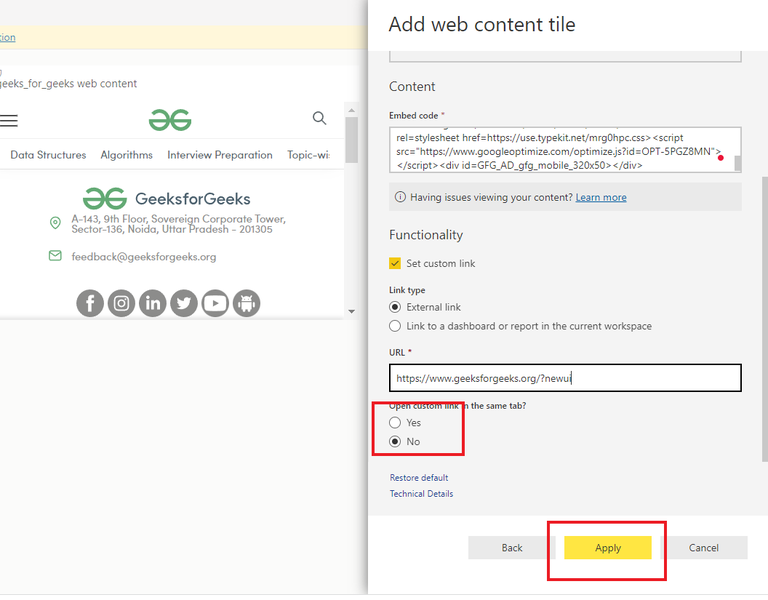The width and height of the screenshot is (768, 600).
Task: Click the Restore default link
Action: [419, 478]
